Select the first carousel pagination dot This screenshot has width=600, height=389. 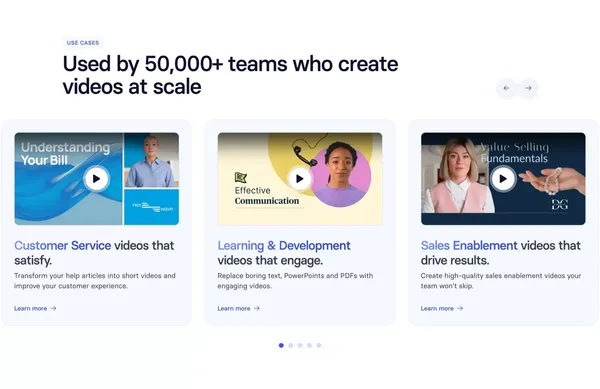click(281, 345)
